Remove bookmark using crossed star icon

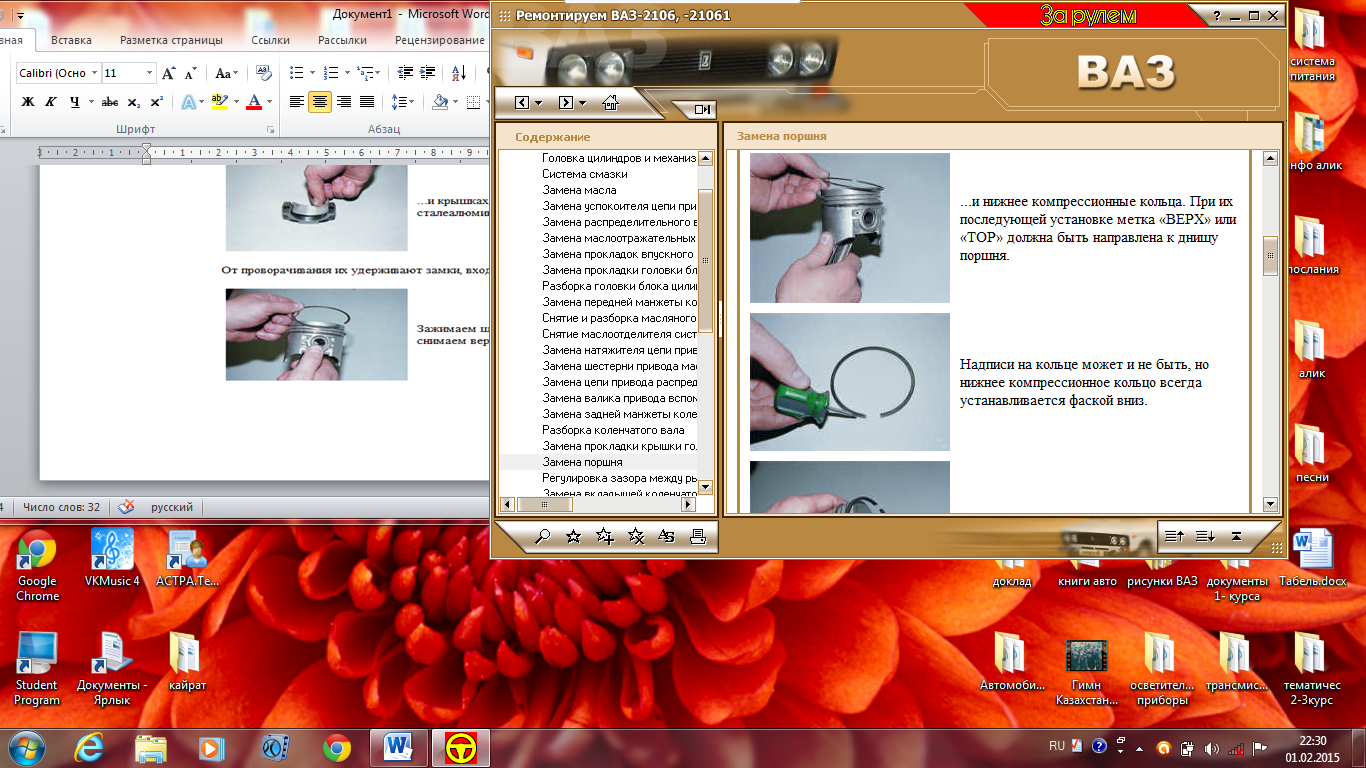[x=635, y=537]
